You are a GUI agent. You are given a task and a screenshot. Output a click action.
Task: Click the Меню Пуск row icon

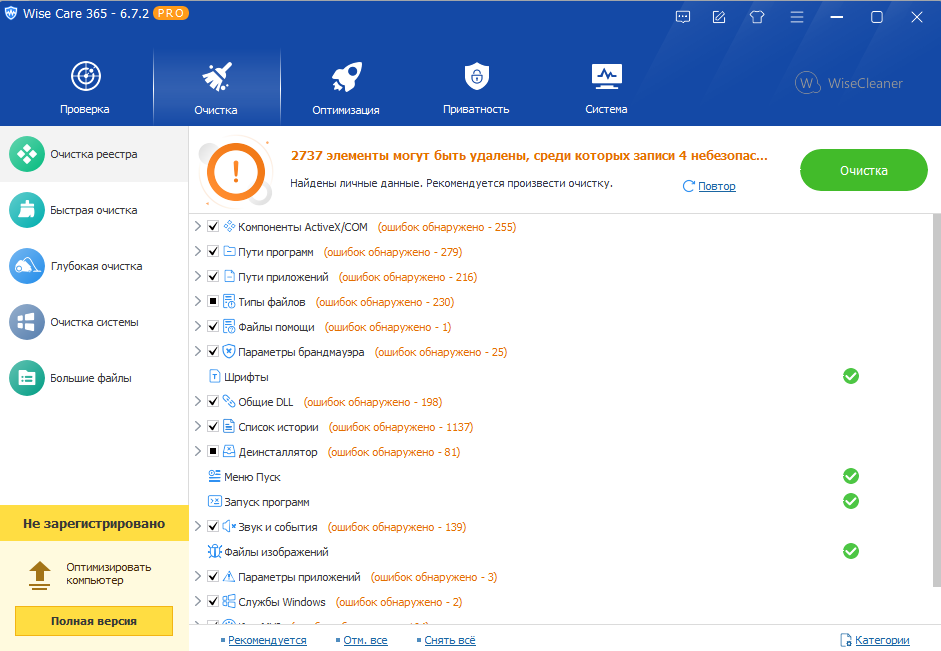[x=215, y=476]
